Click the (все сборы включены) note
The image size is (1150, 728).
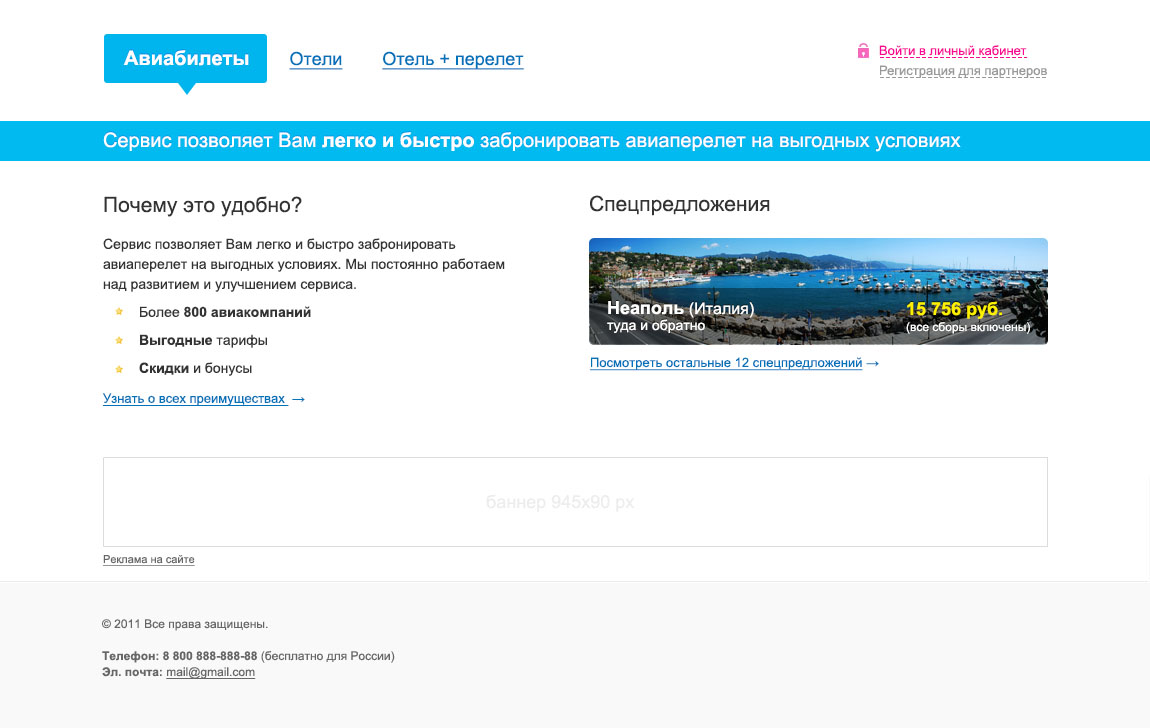coord(968,328)
